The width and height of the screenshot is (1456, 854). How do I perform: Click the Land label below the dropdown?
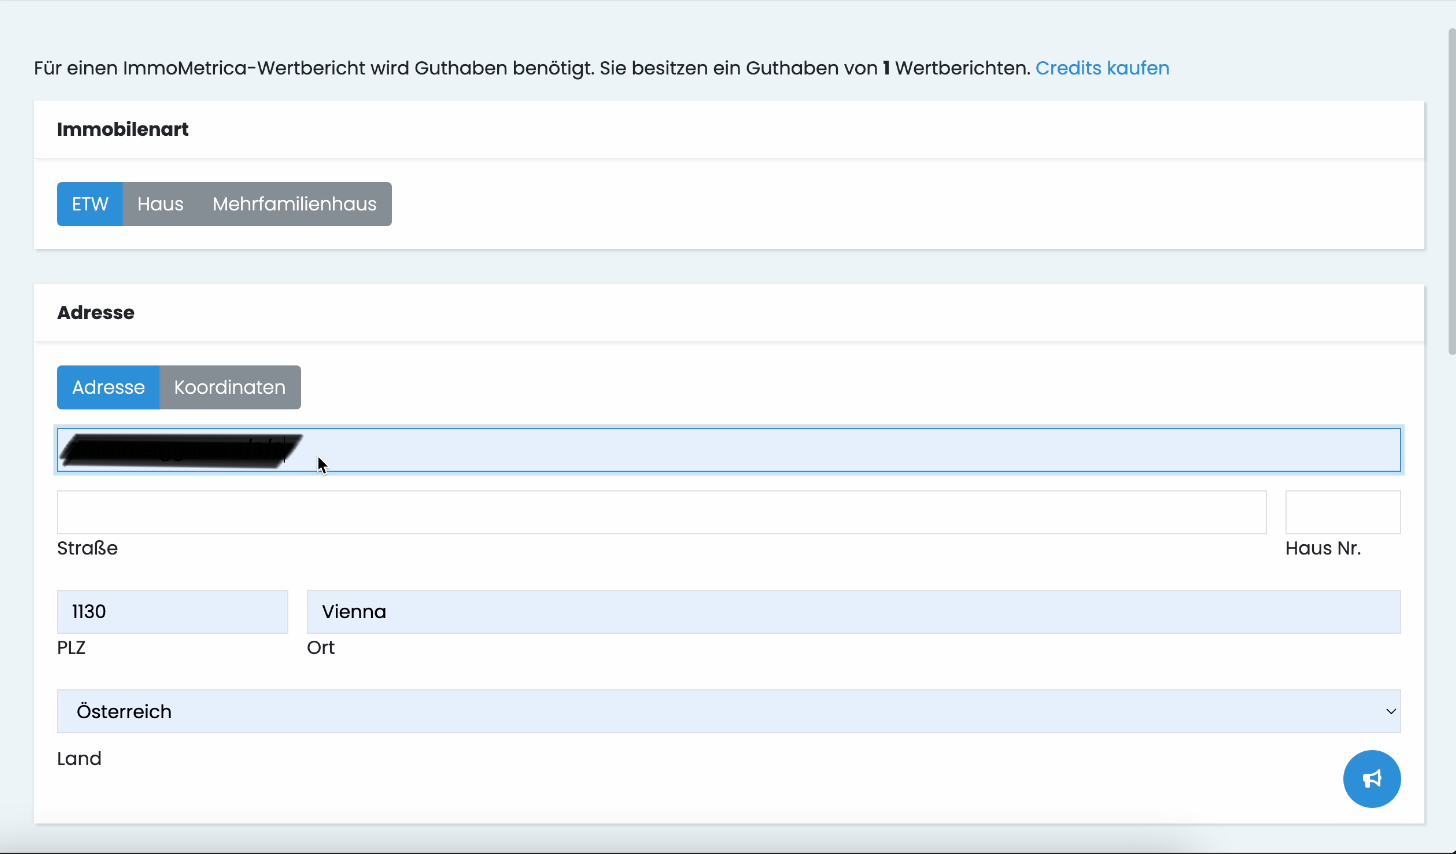coord(79,758)
